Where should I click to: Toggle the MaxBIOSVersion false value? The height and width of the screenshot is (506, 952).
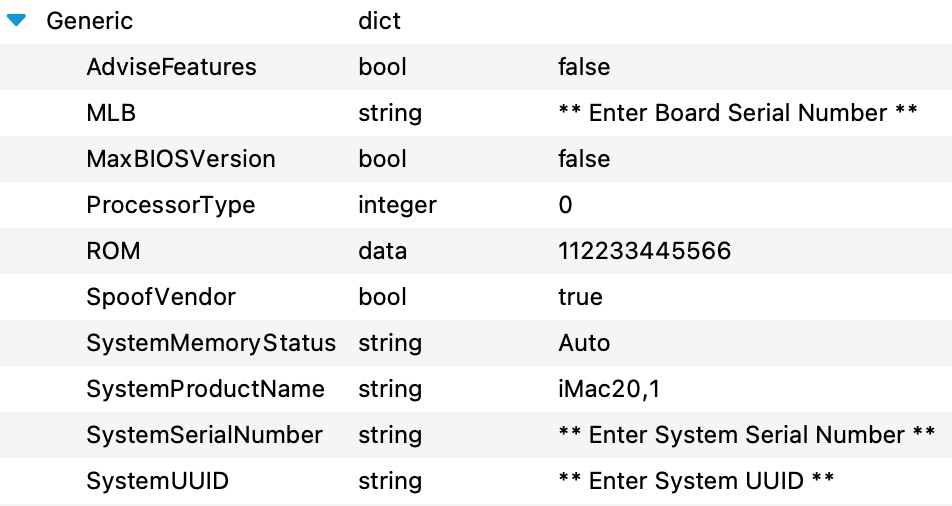coord(584,159)
